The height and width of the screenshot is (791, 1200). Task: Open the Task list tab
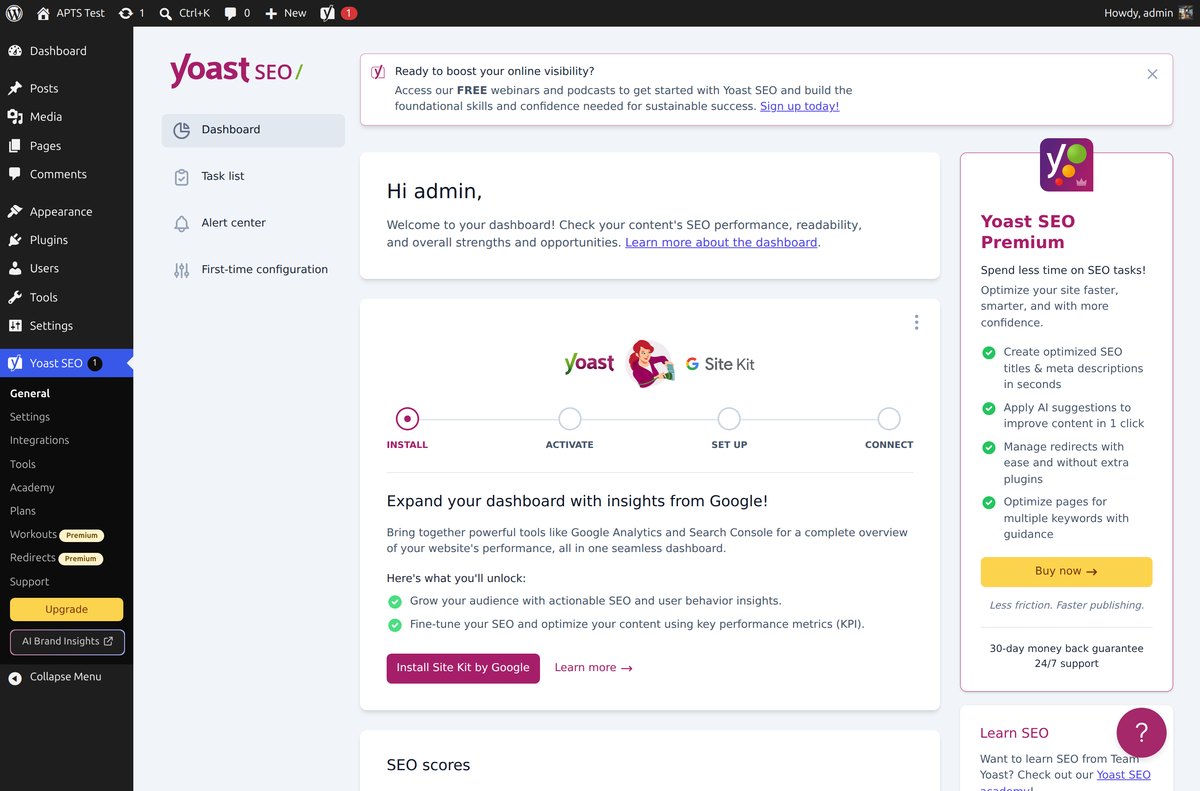coord(253,176)
